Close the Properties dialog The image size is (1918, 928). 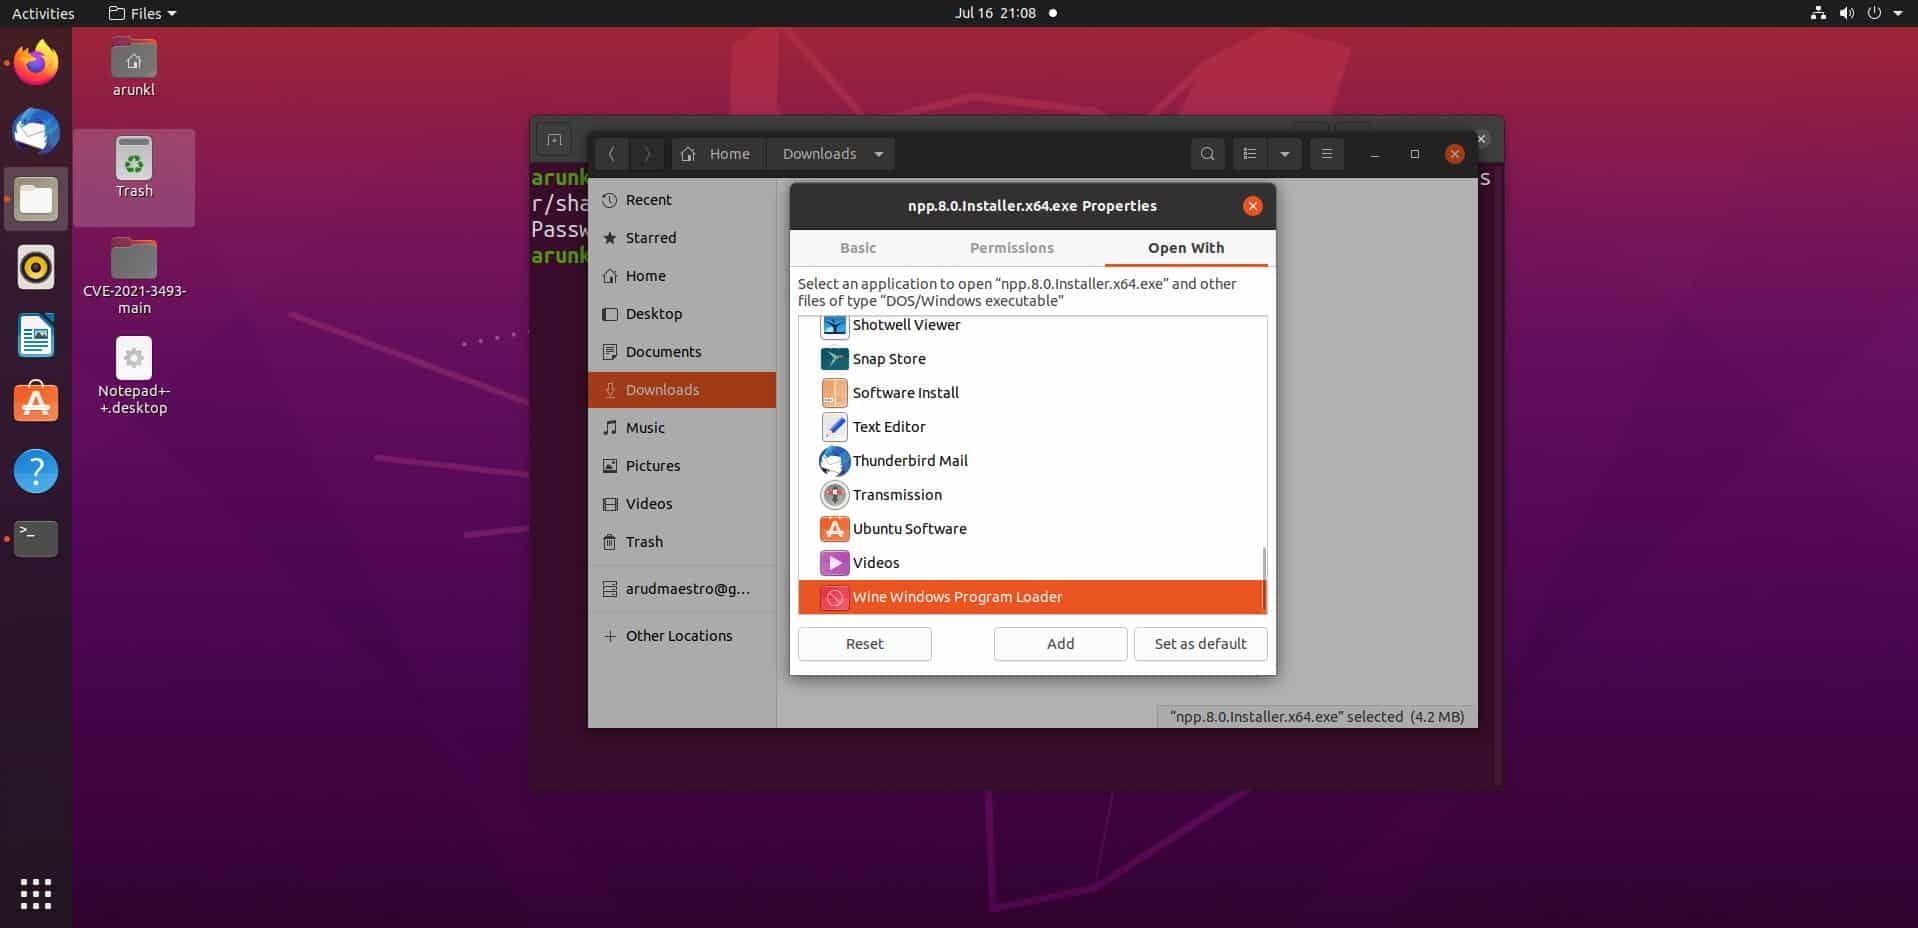click(1252, 206)
